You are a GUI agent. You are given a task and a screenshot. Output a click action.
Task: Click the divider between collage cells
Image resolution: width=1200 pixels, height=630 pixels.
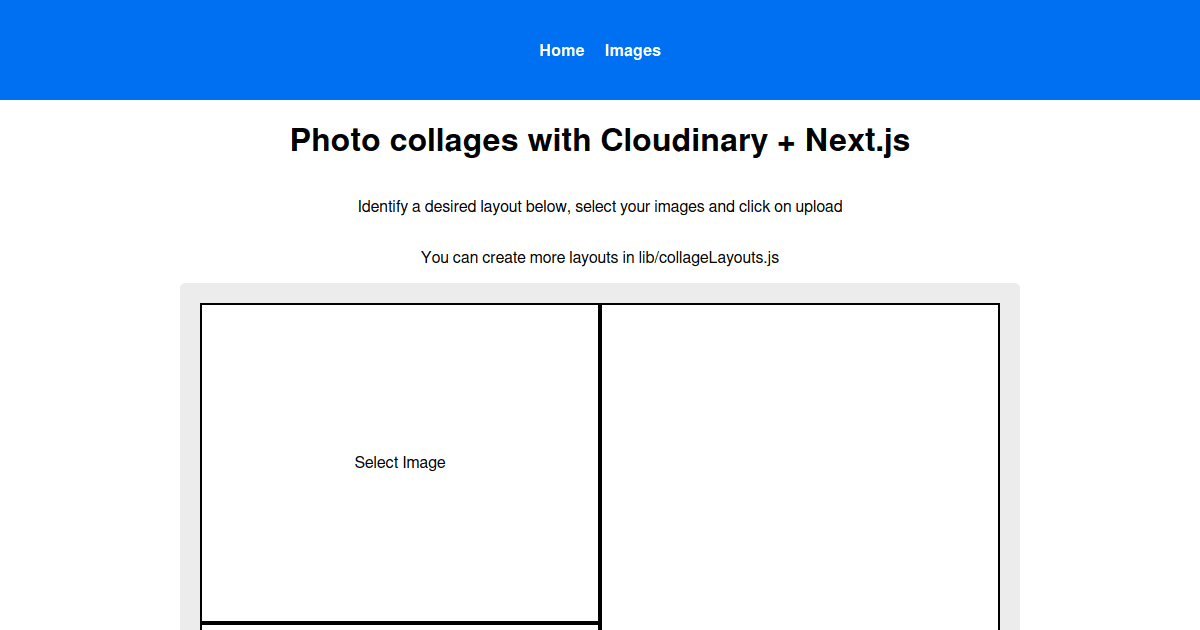[x=600, y=462]
